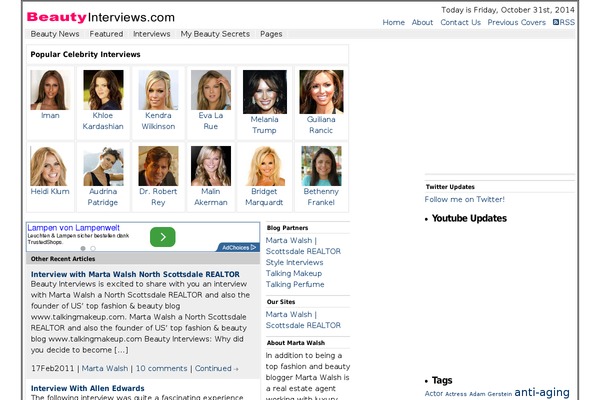Open Kendra Wilkinson's photo thumbnail
Viewport: 600px width, 400px height.
tap(158, 90)
